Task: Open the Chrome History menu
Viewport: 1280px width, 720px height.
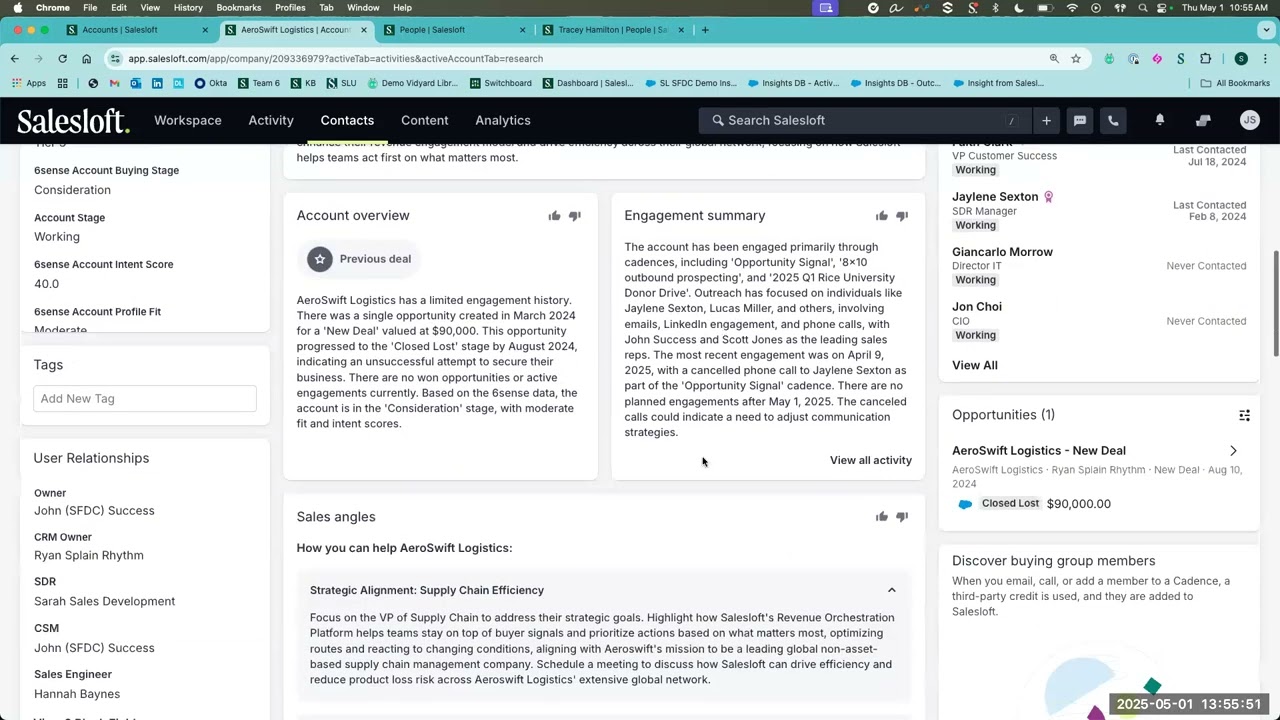Action: pyautogui.click(x=188, y=8)
